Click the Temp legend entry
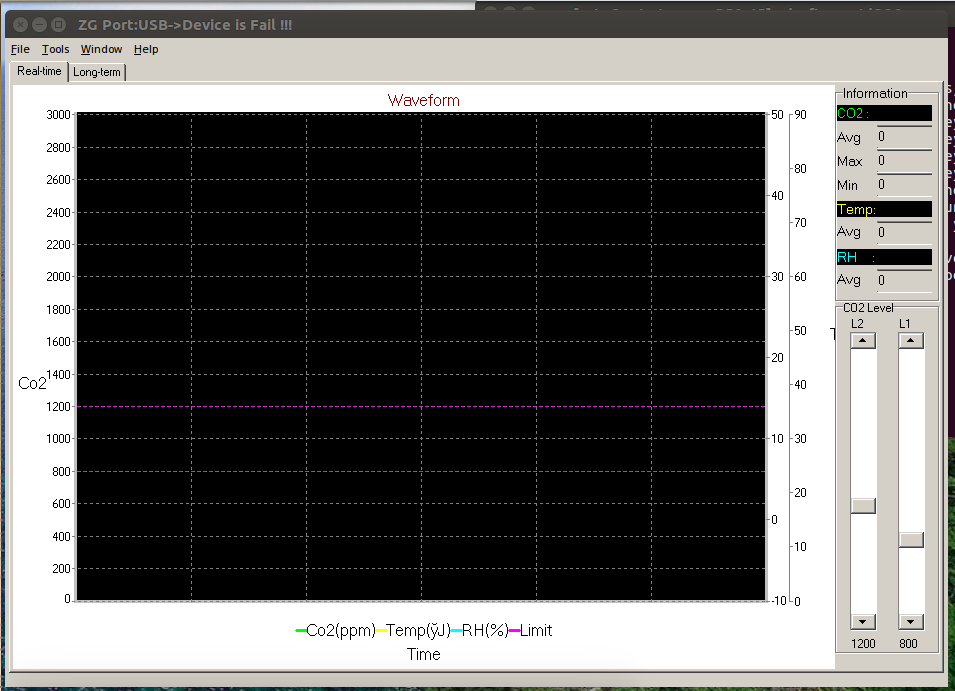Viewport: 955px width, 691px height. point(413,631)
